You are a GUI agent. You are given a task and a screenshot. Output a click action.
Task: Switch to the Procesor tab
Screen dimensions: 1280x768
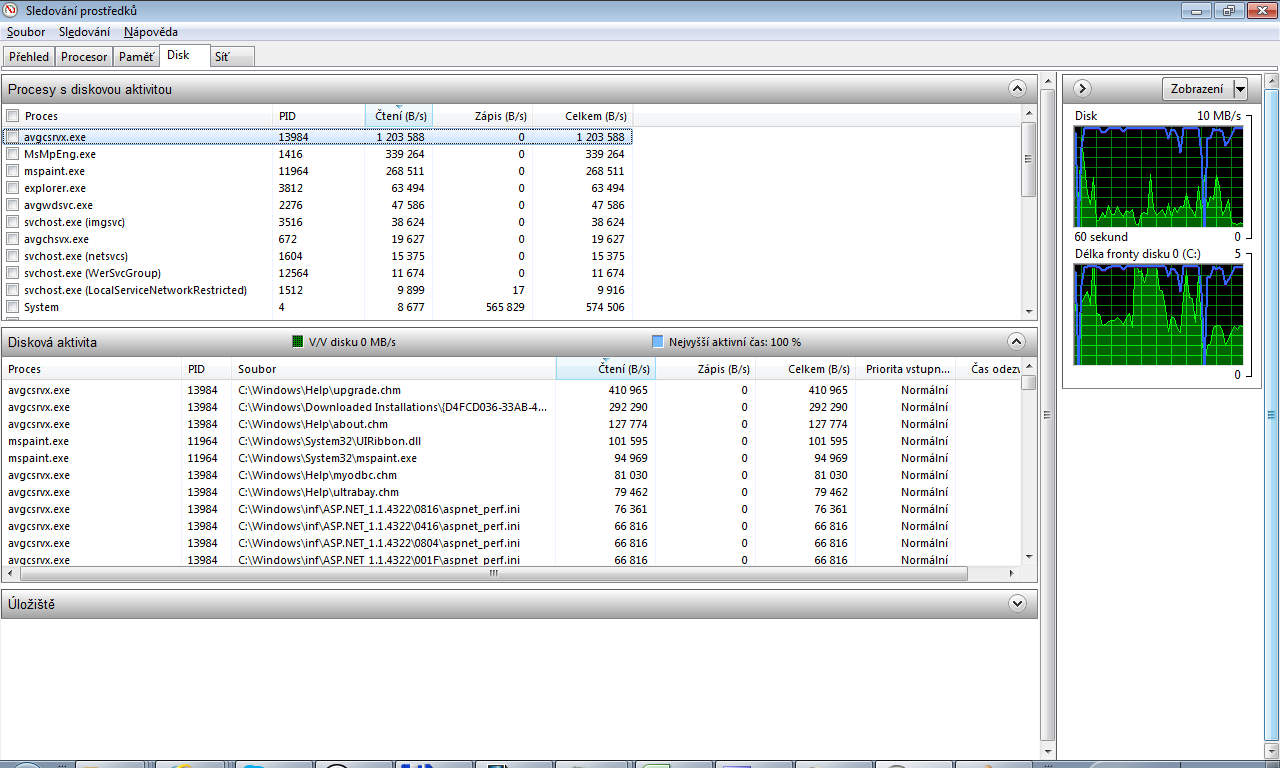(84, 57)
